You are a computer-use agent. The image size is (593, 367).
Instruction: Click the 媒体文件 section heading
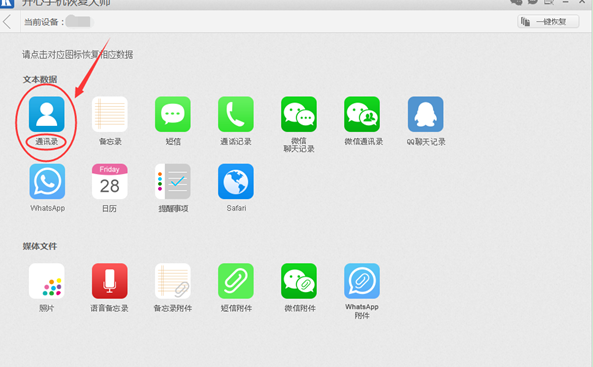click(x=40, y=246)
